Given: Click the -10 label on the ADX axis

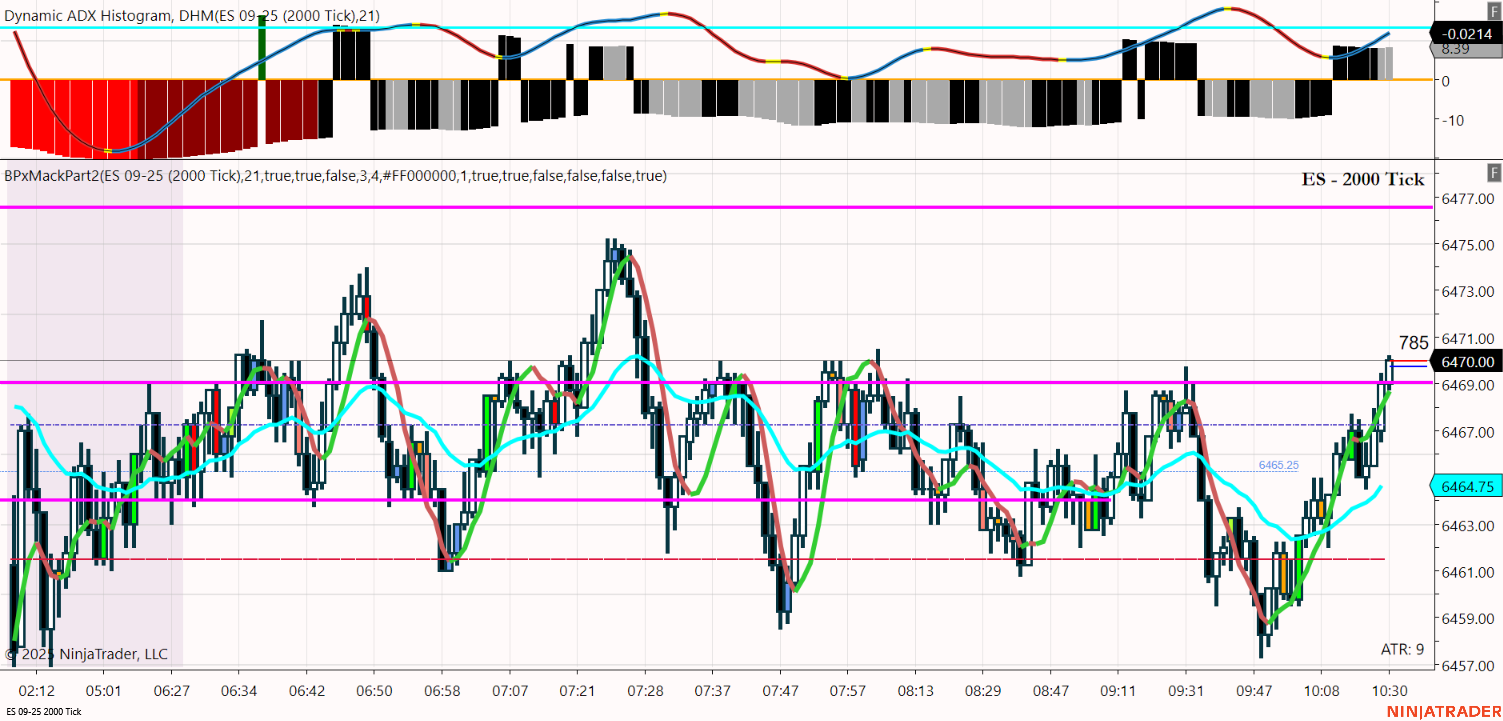Looking at the screenshot, I should pos(1451,121).
